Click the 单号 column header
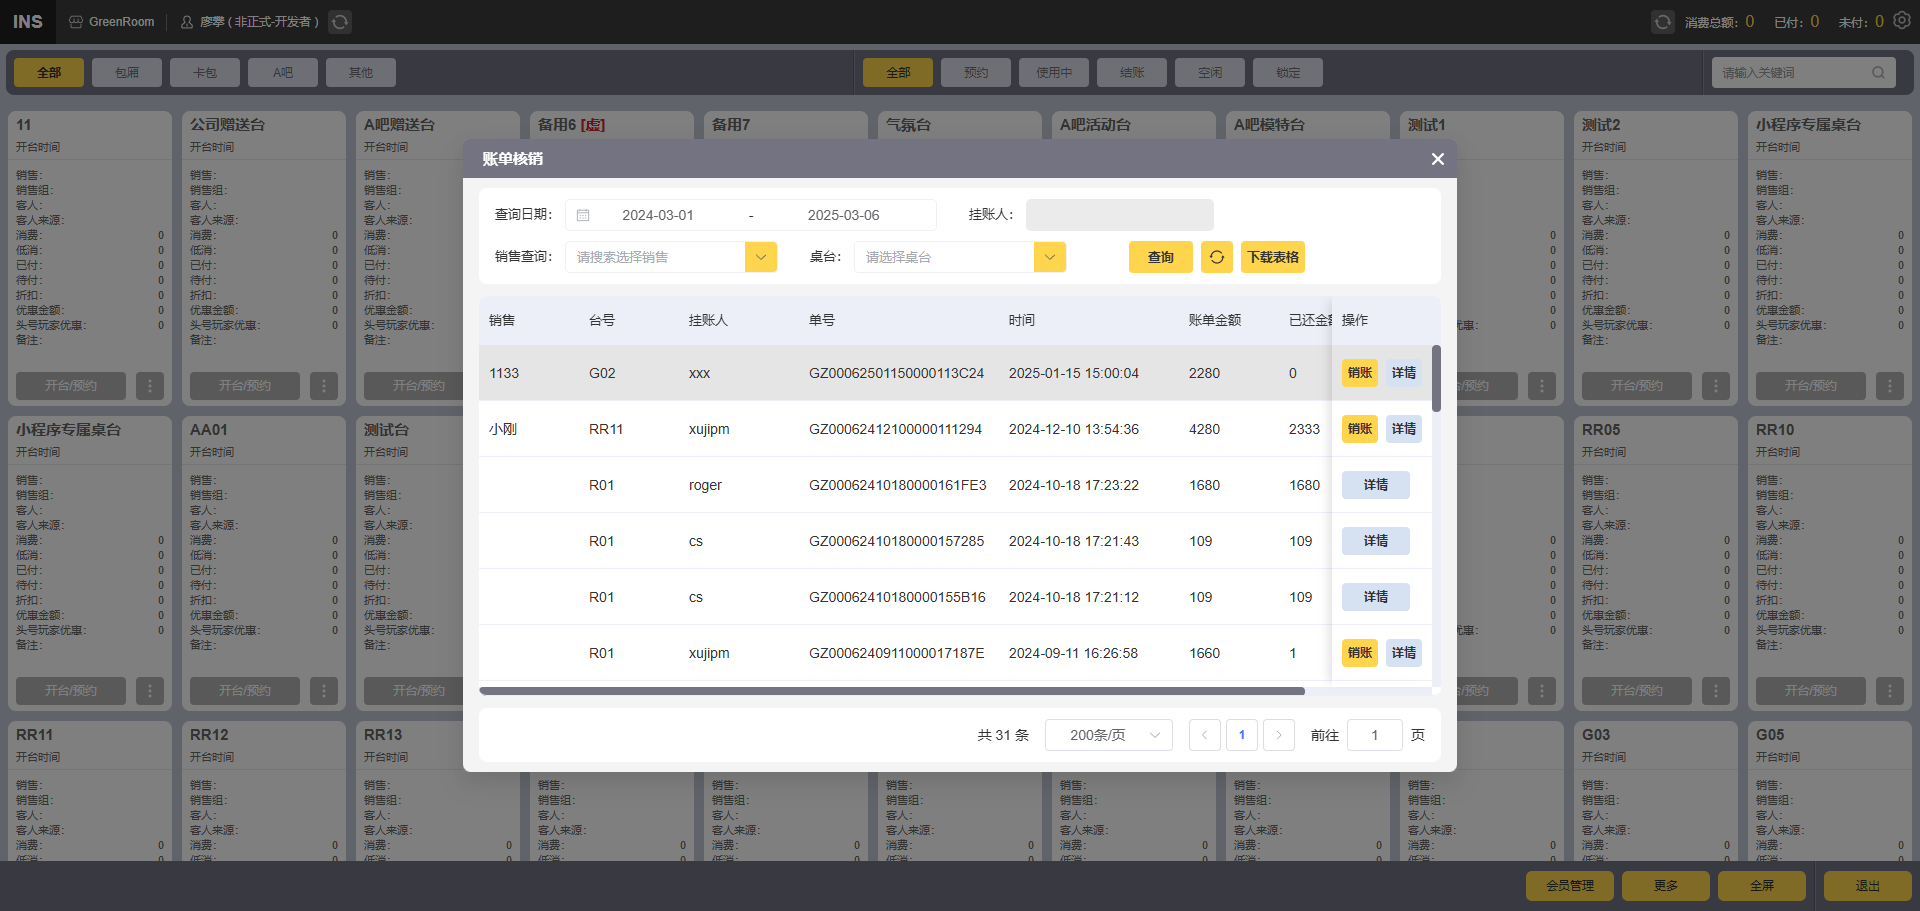The width and height of the screenshot is (1920, 911). [x=822, y=320]
